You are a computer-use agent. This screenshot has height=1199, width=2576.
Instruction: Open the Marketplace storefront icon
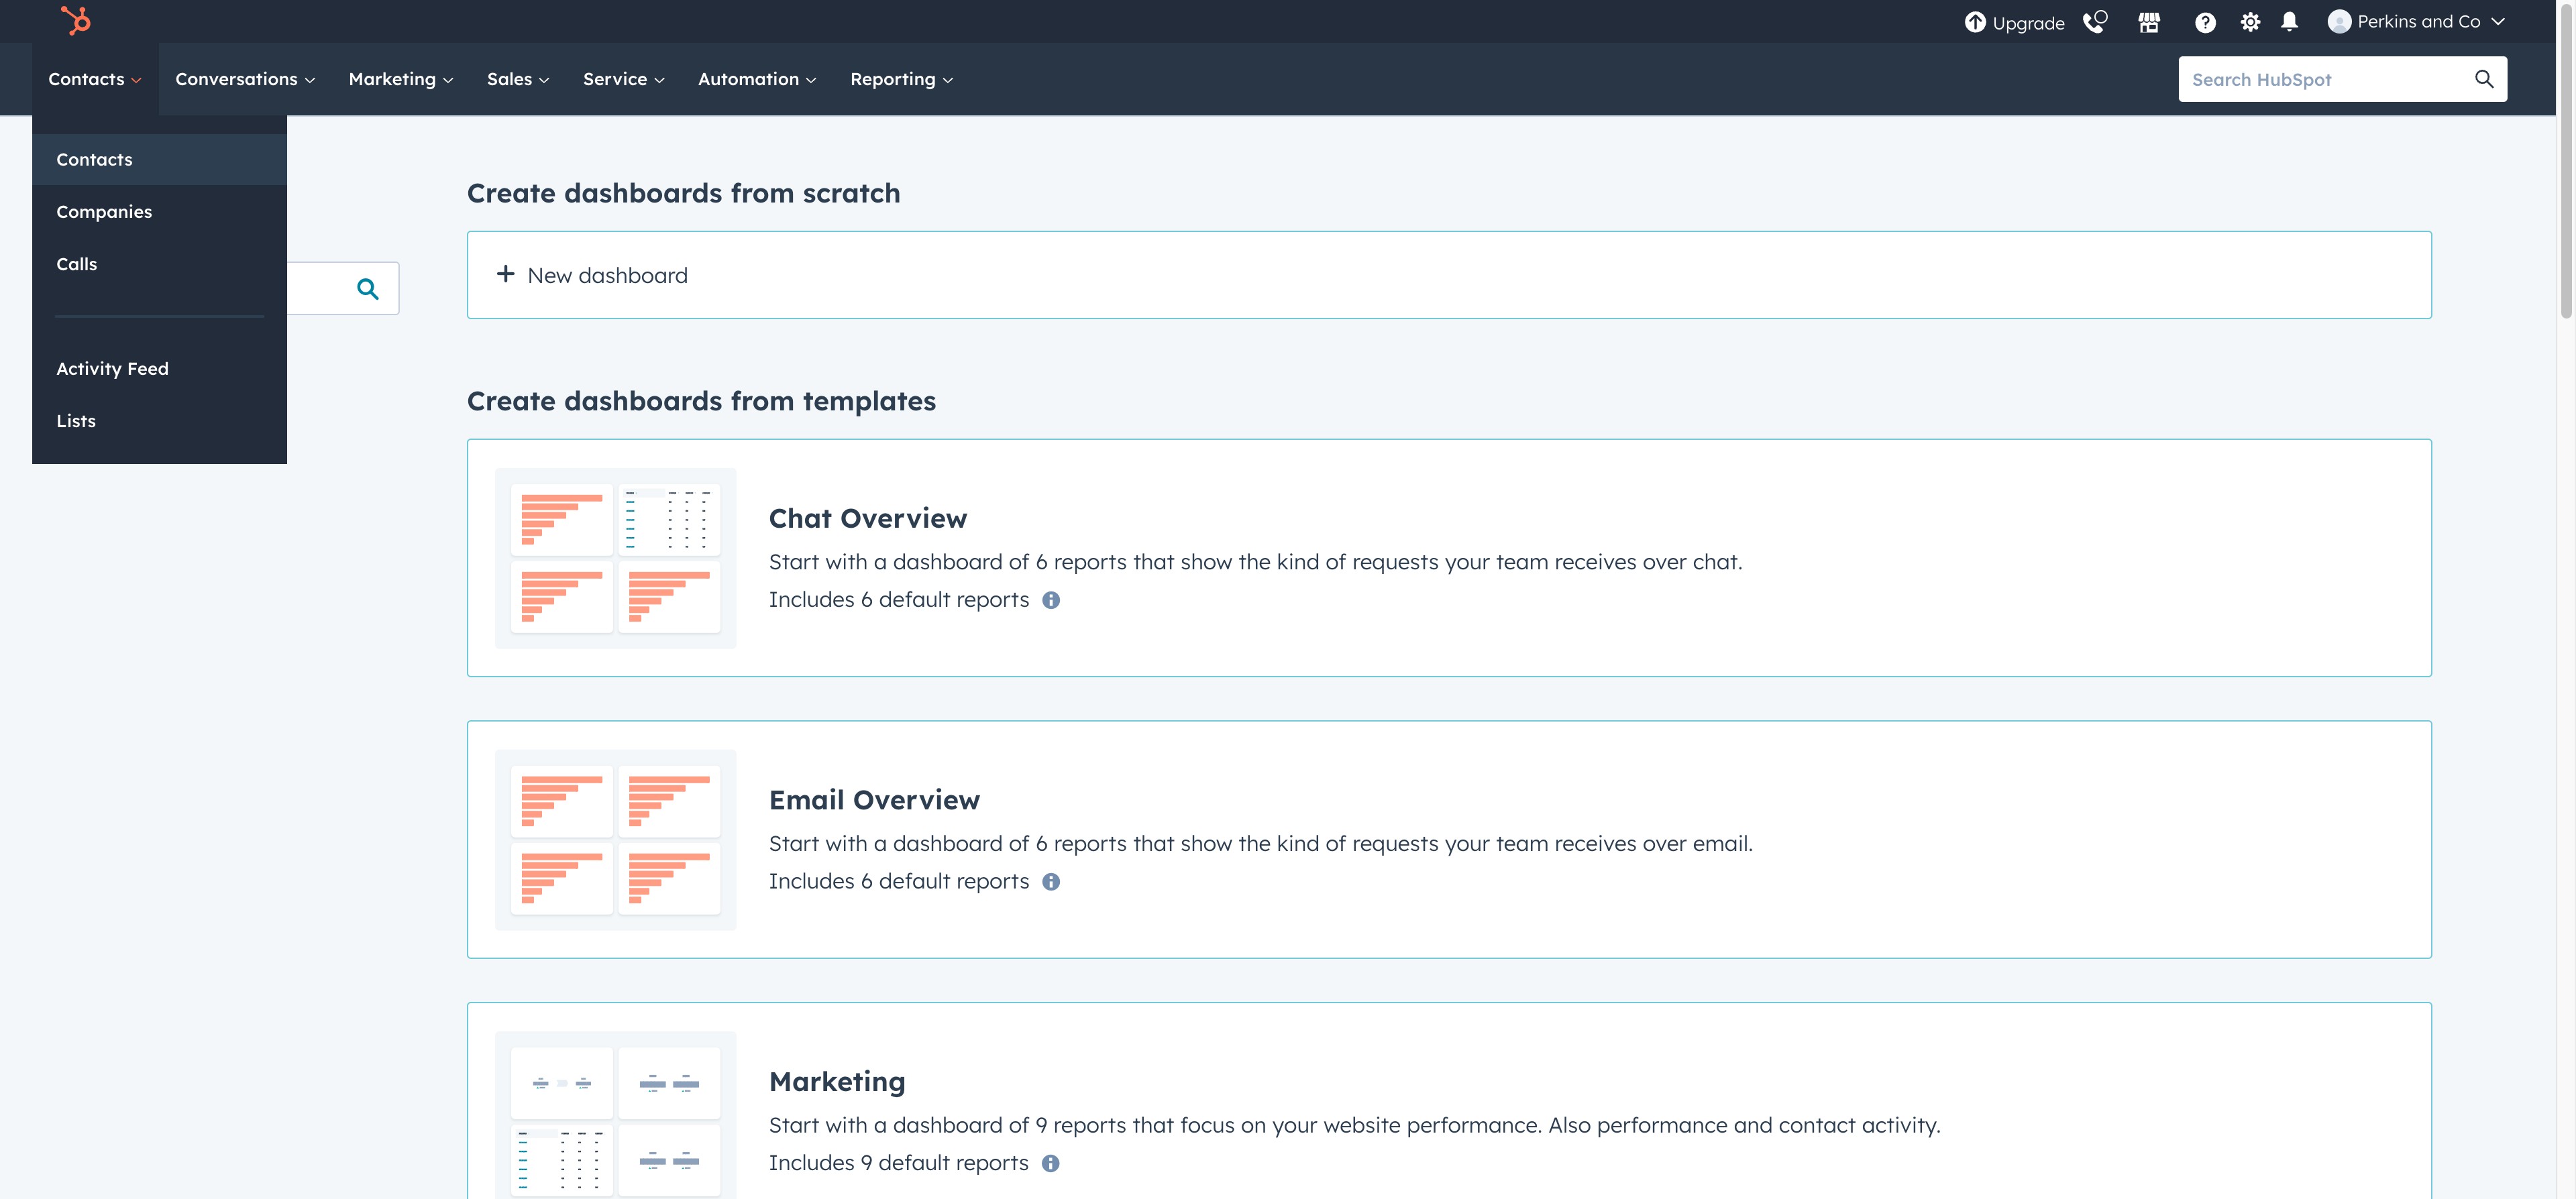[x=2149, y=22]
